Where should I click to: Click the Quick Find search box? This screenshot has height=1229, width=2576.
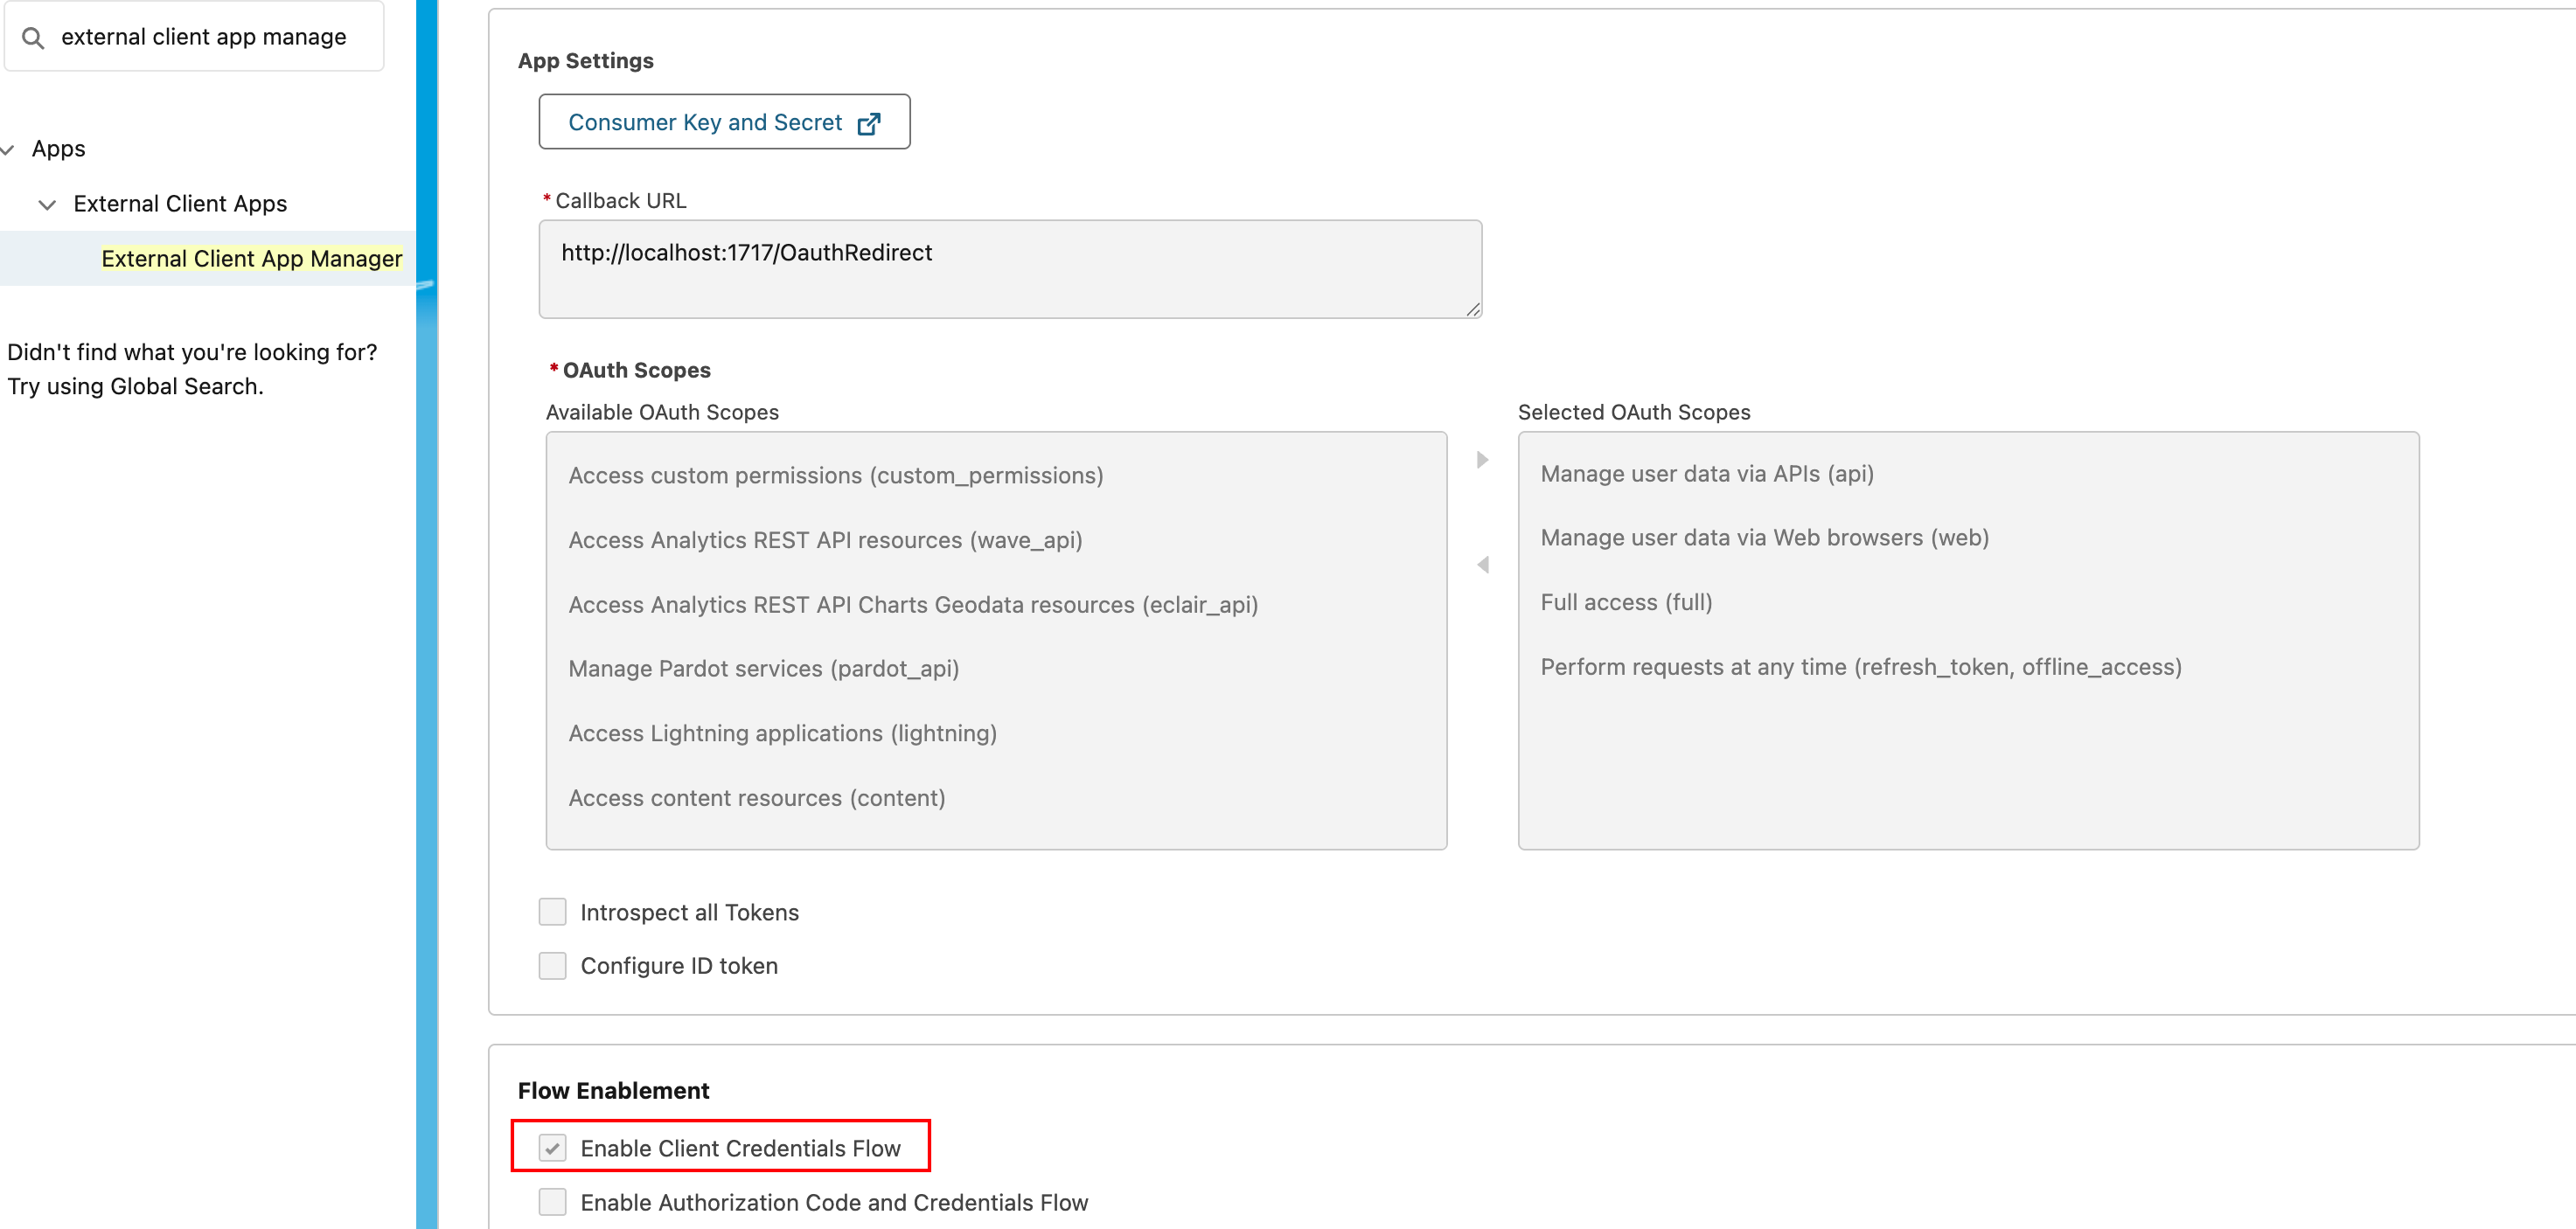point(204,37)
